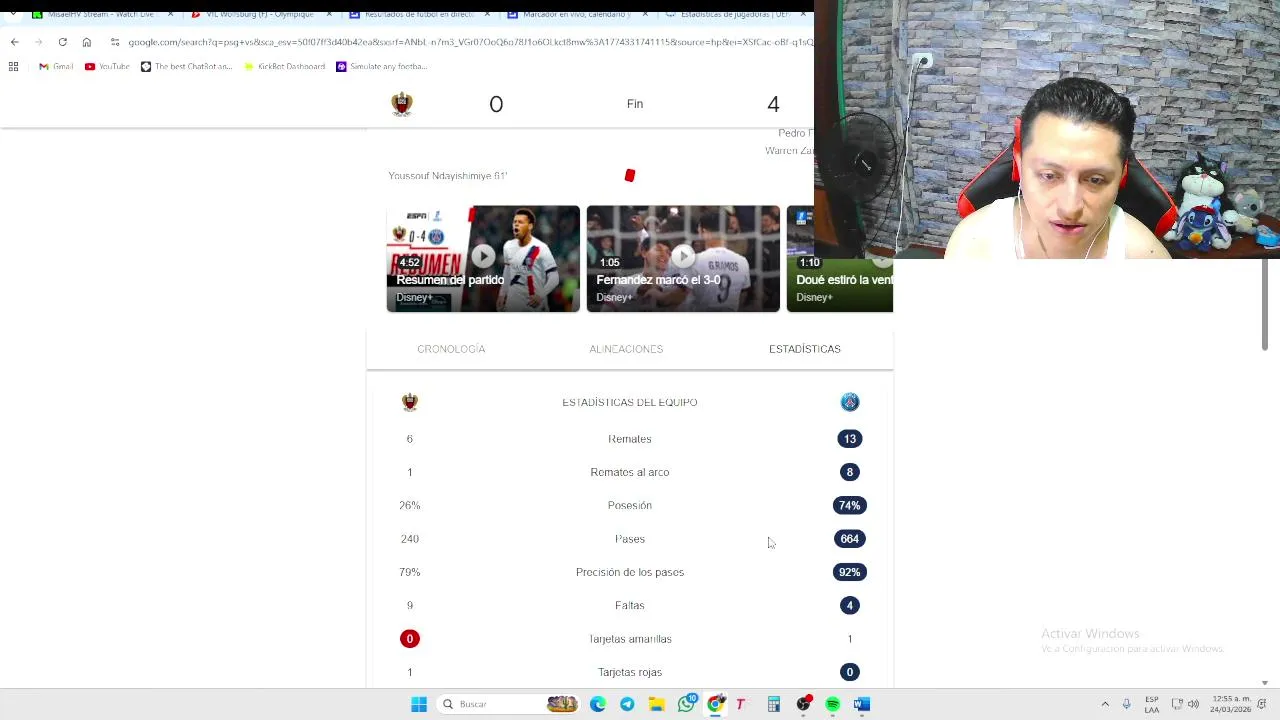Click the PSG crest in team statistics
The width and height of the screenshot is (1280, 720).
pos(850,402)
